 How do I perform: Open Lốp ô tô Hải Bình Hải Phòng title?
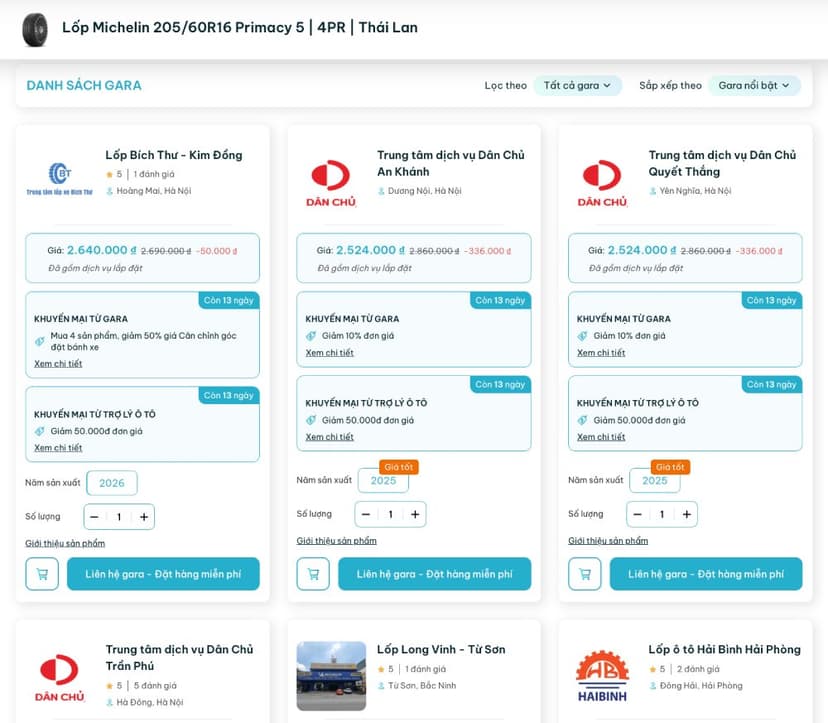(724, 649)
